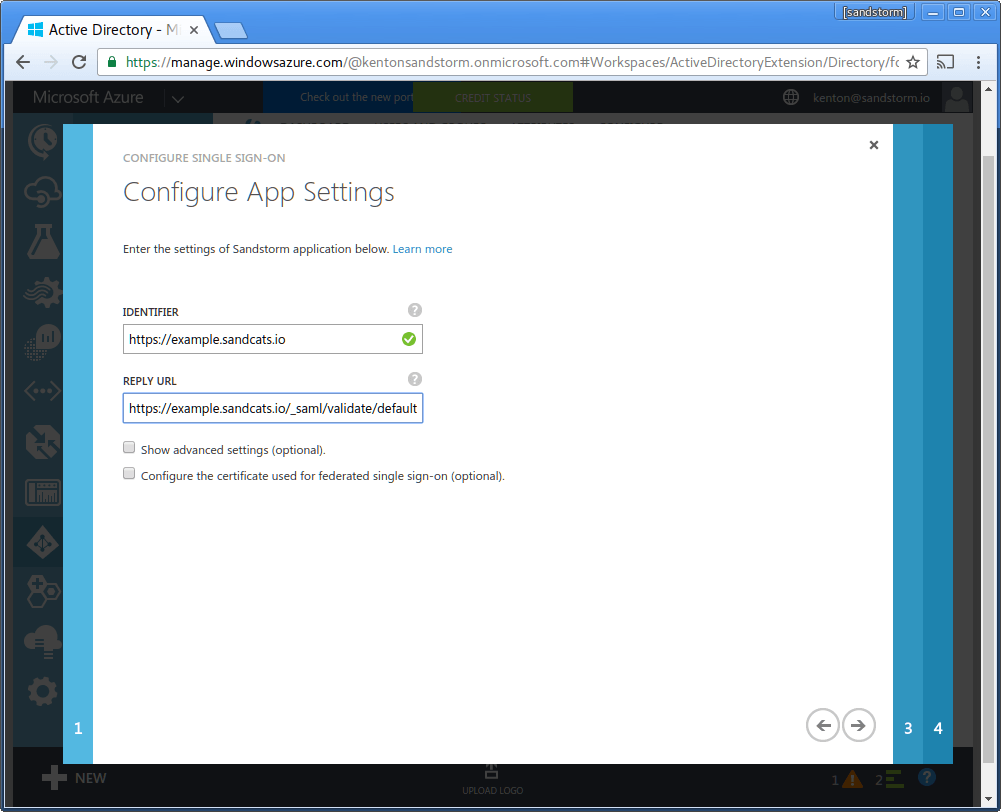
Task: Expand the Microsoft Azure dropdown chevron
Action: tap(178, 98)
